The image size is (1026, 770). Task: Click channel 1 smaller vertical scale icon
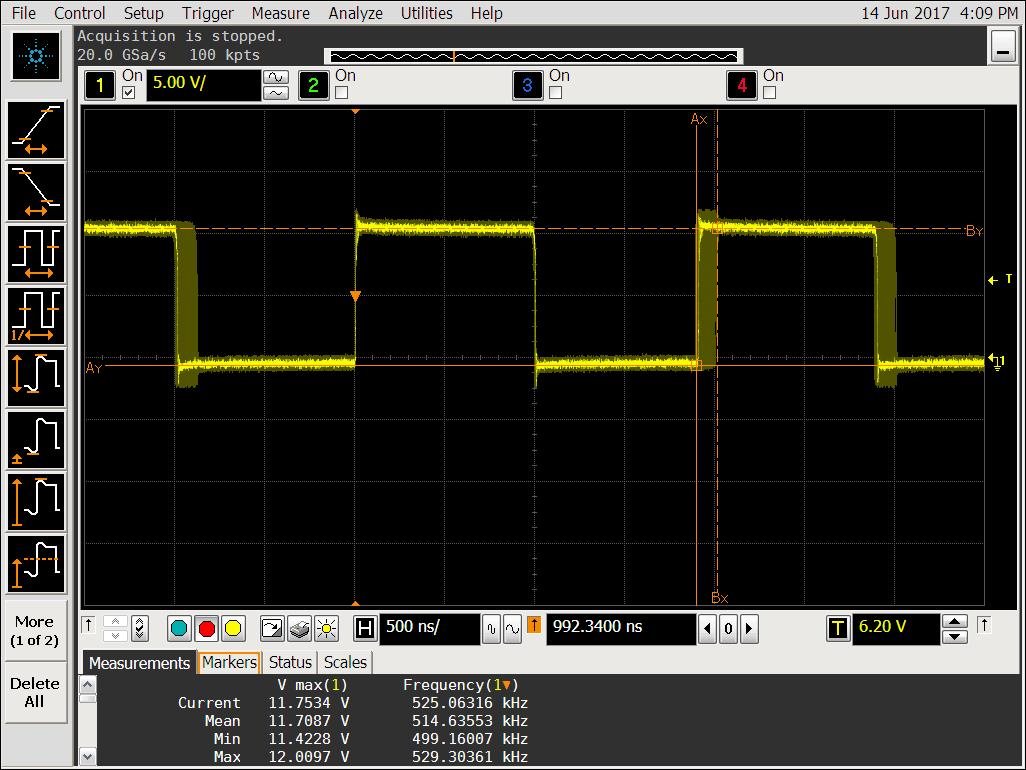tap(276, 93)
